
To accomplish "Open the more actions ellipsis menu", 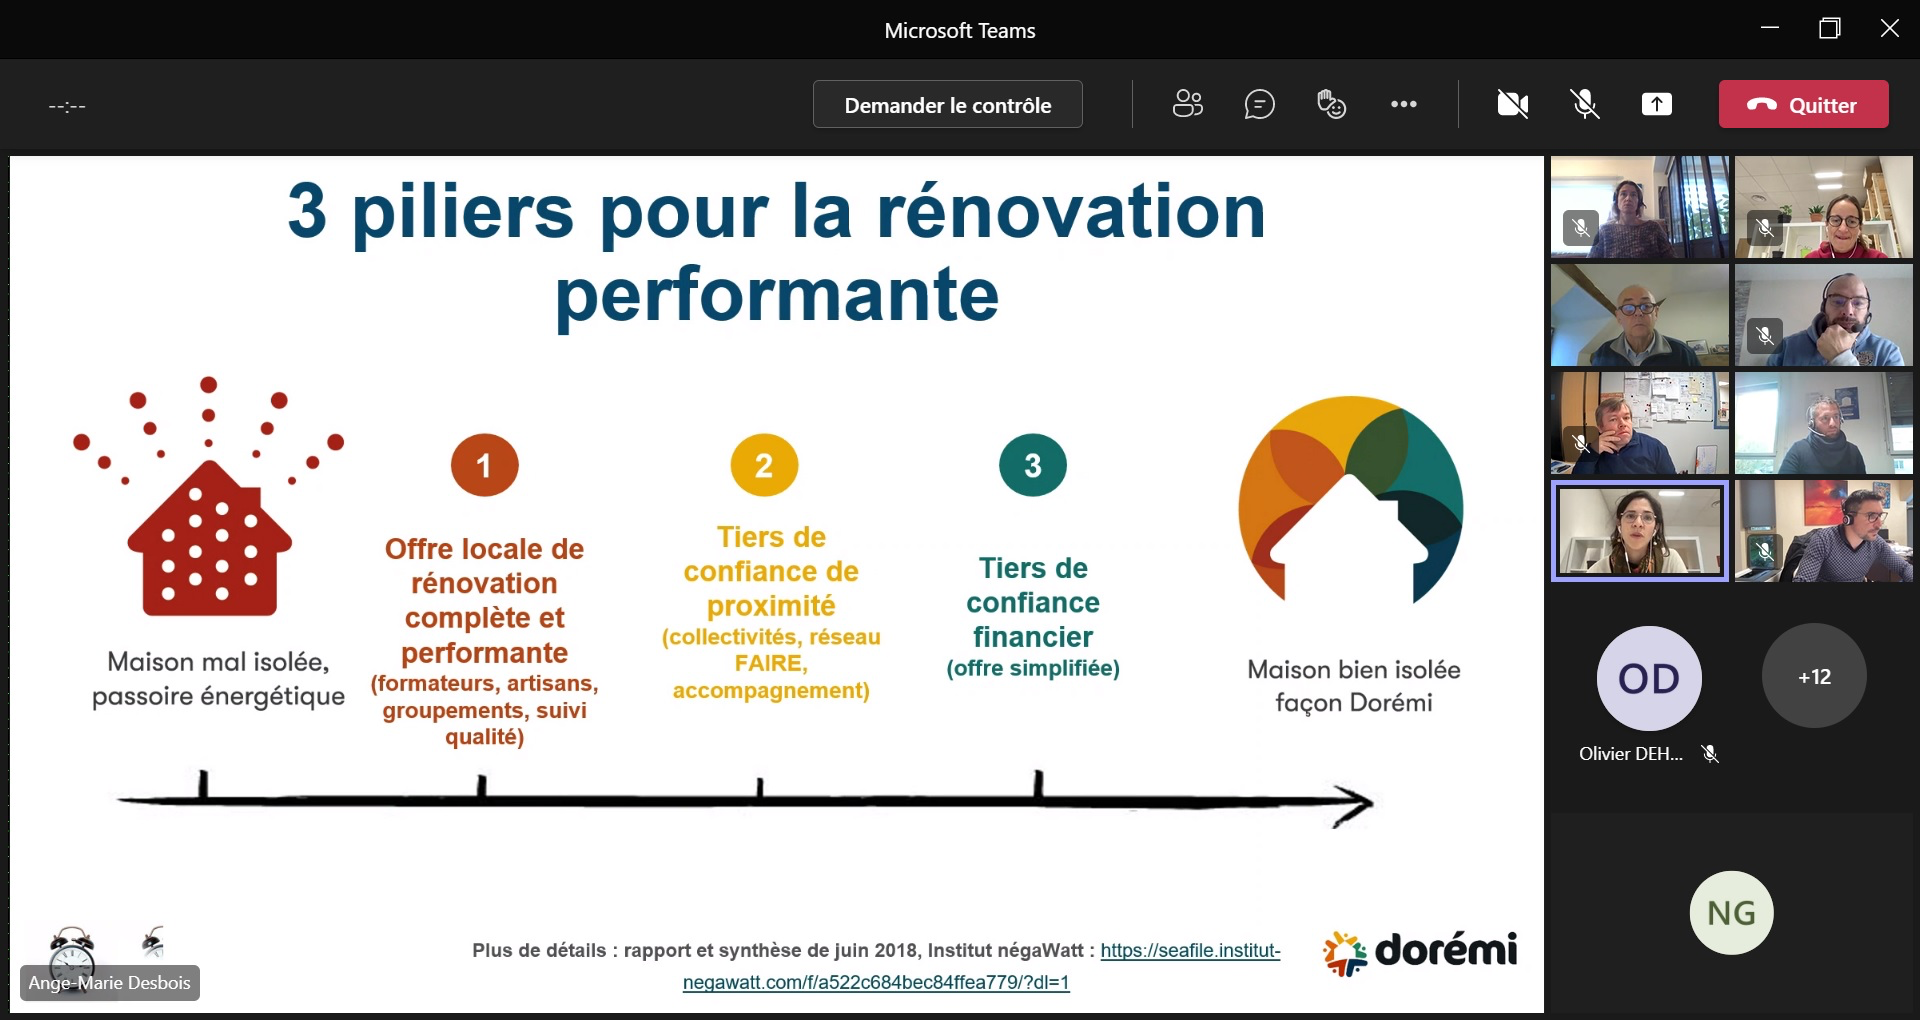I will click(x=1403, y=104).
